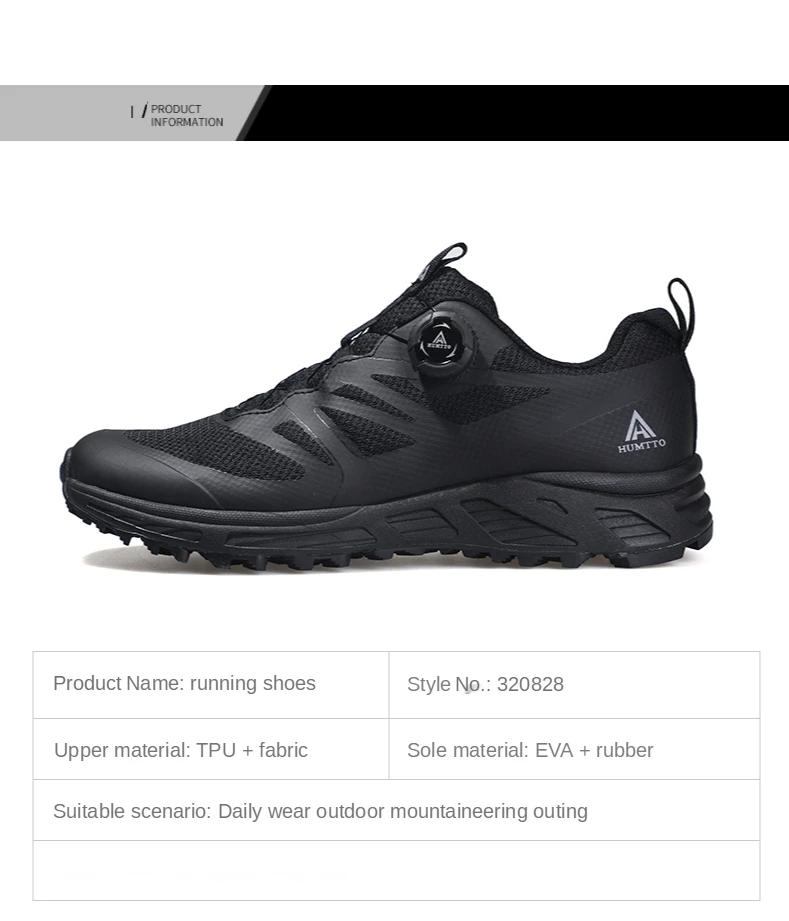This screenshot has width=789, height=921.
Task: Click the tongue pull loop of the shoe
Action: point(445,258)
